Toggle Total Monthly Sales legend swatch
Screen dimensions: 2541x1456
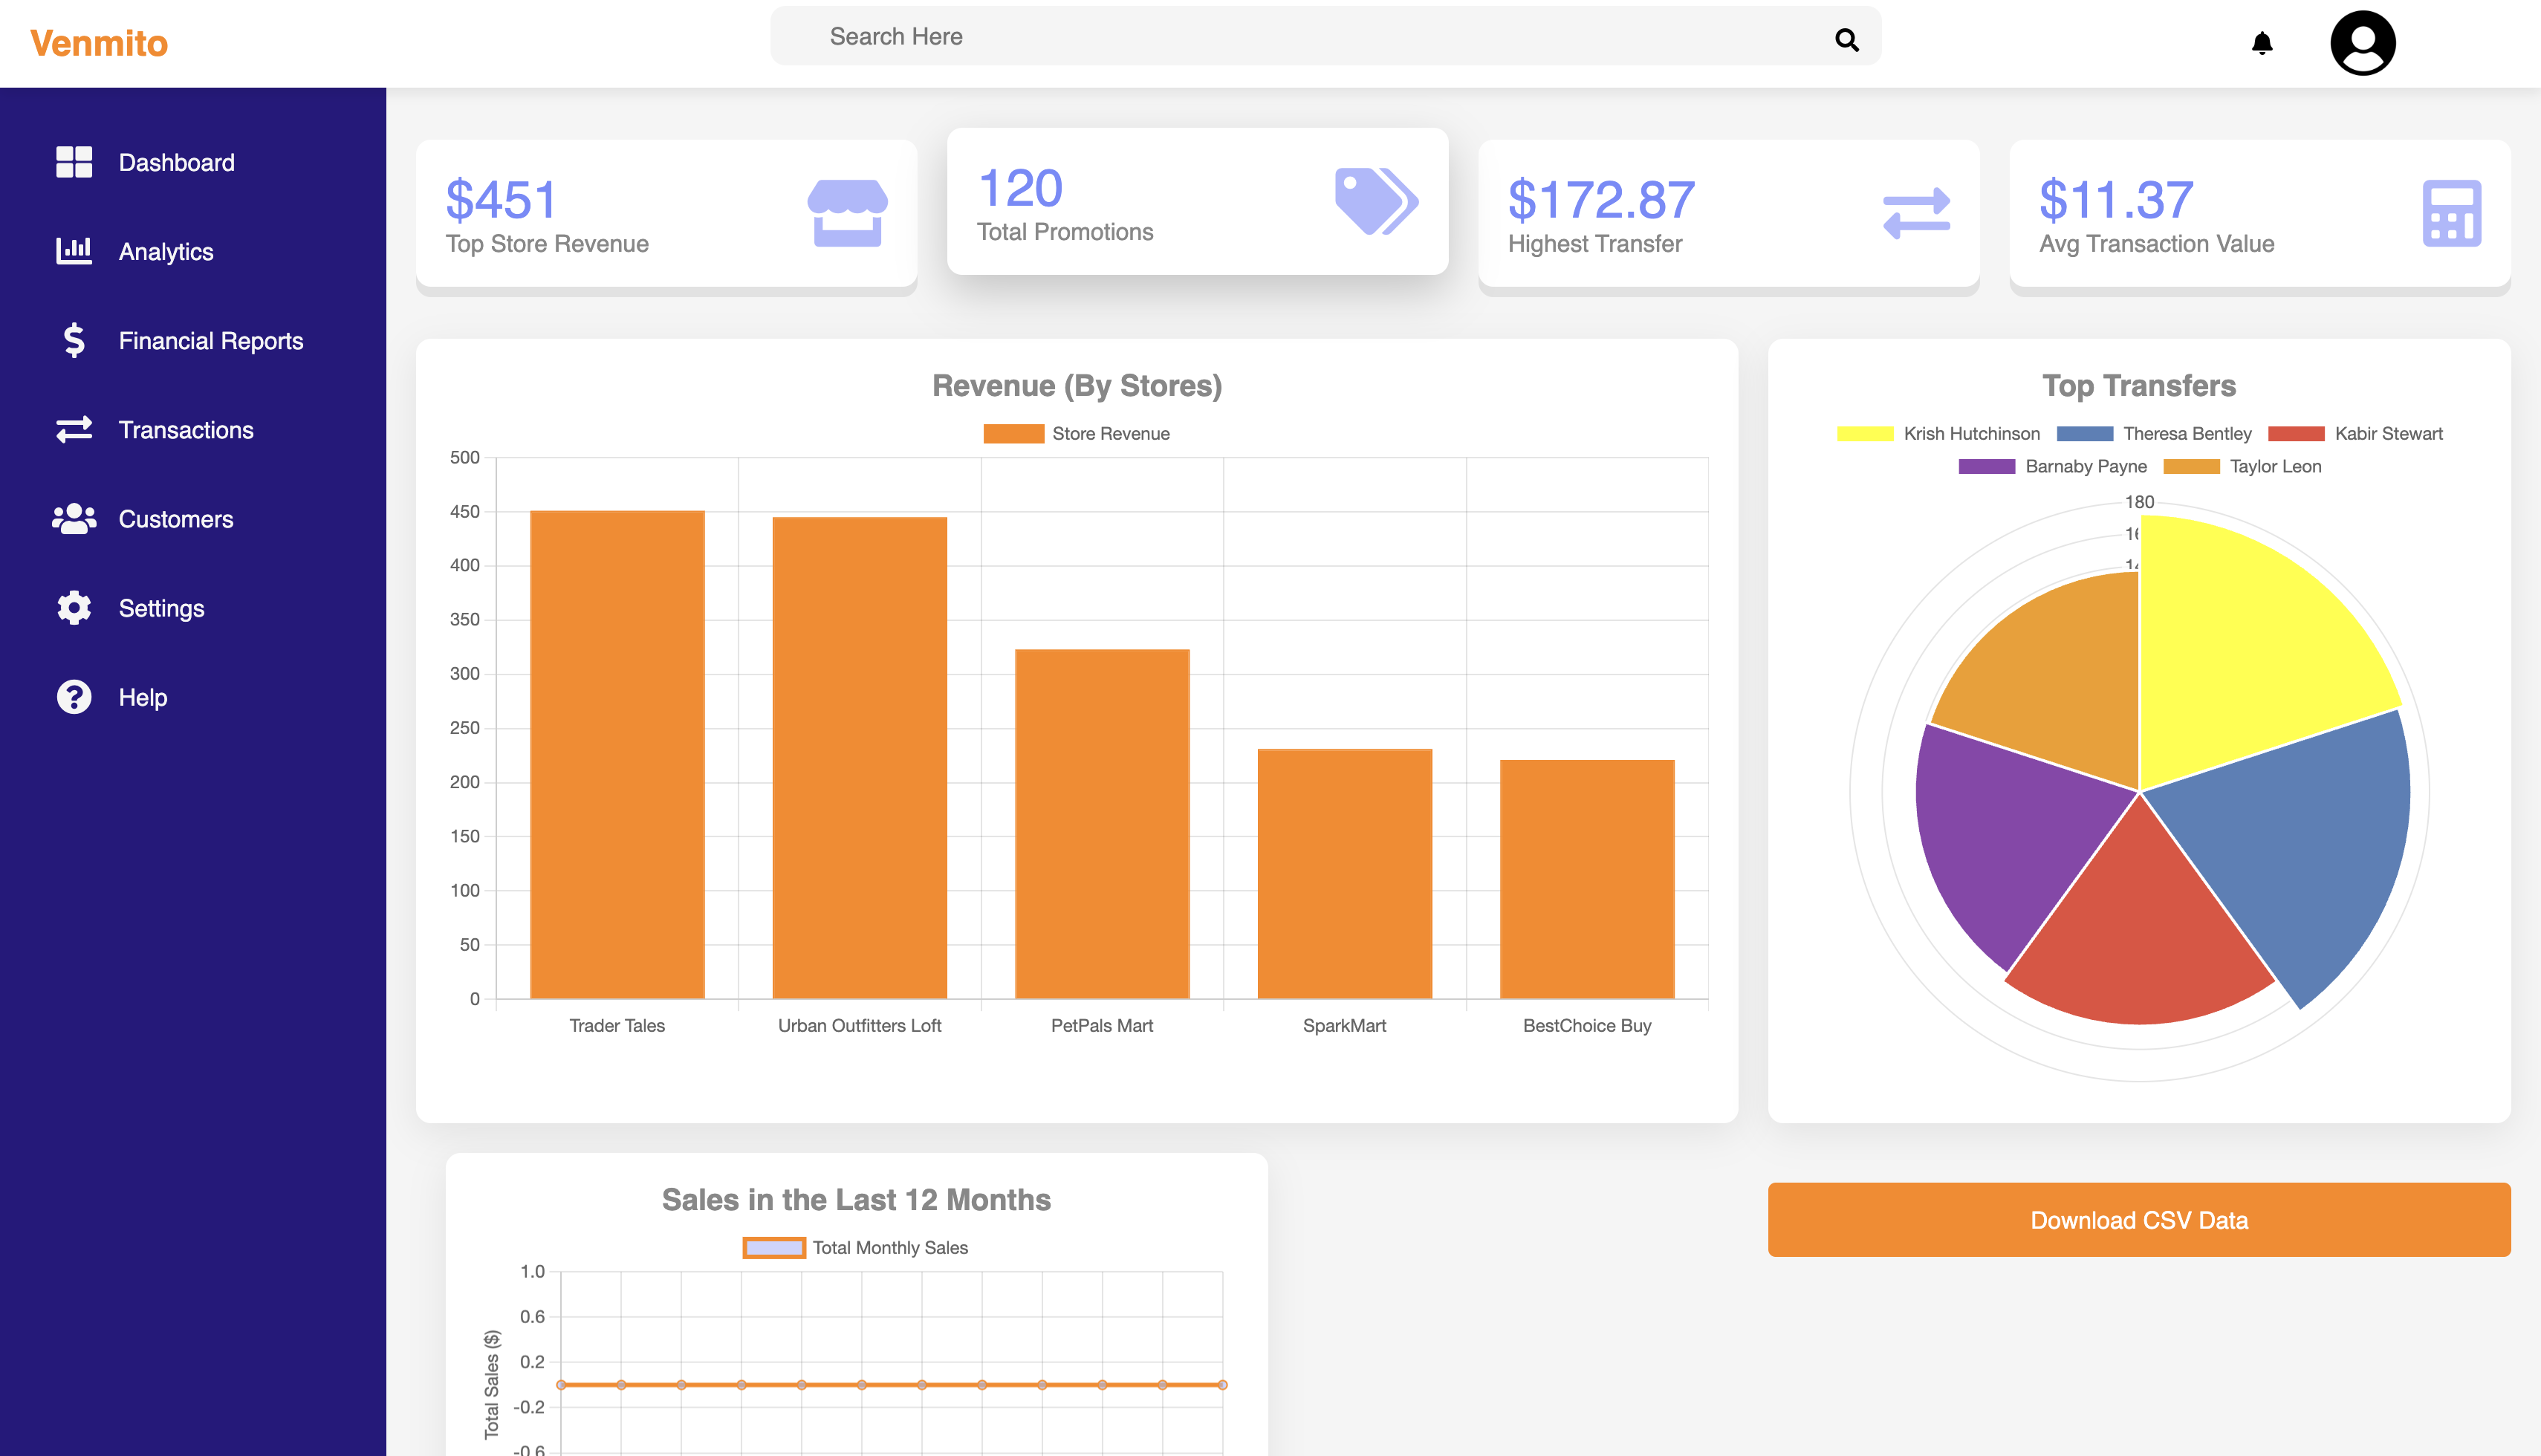pos(774,1247)
